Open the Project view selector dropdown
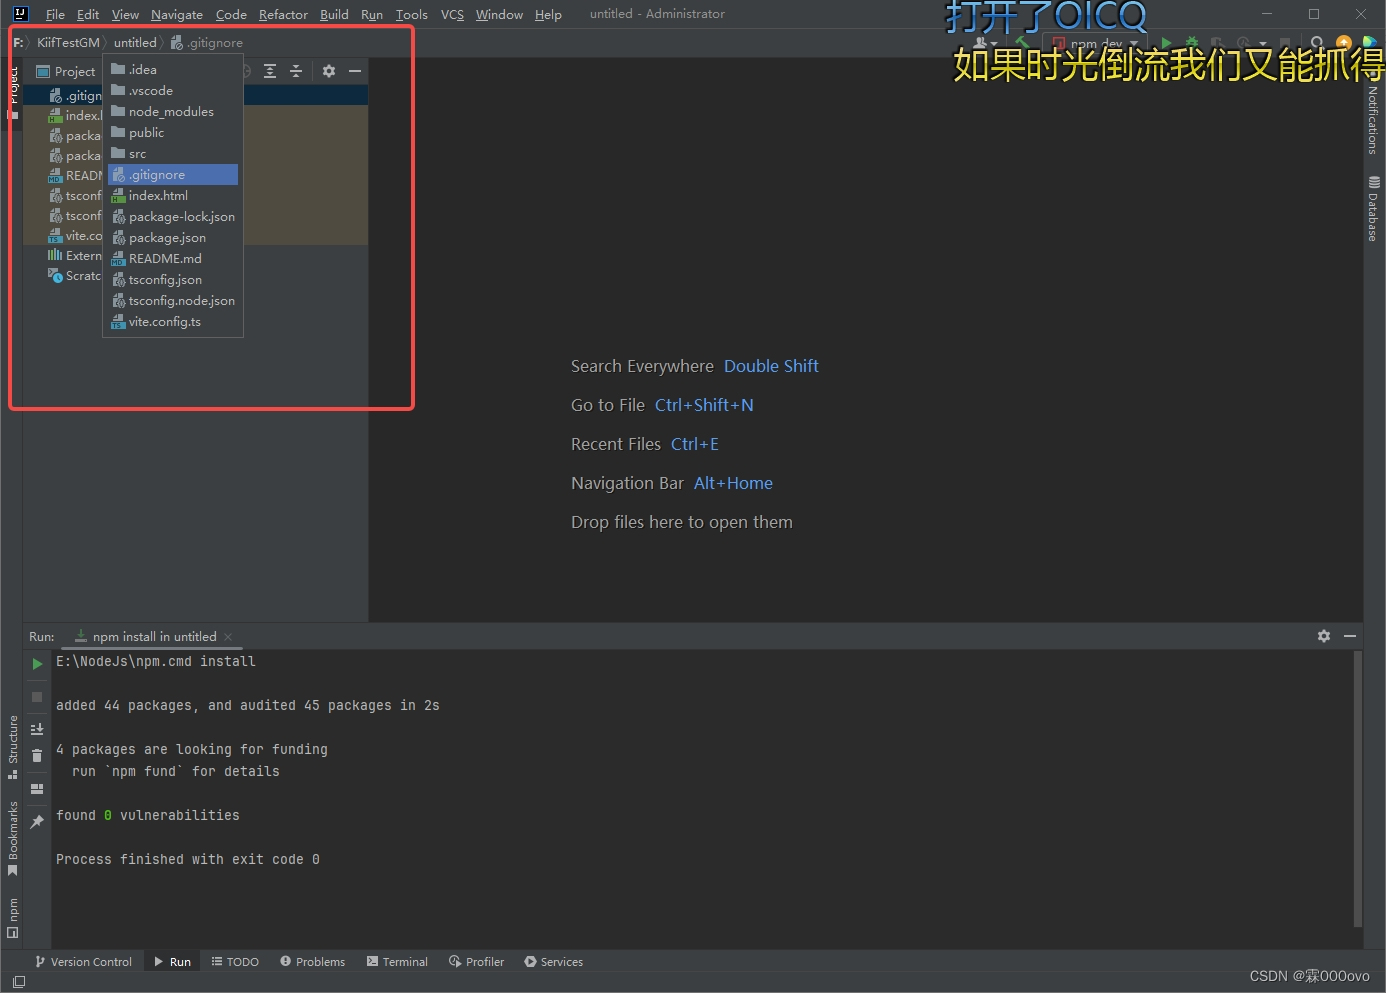Image resolution: width=1386 pixels, height=993 pixels. click(x=66, y=72)
